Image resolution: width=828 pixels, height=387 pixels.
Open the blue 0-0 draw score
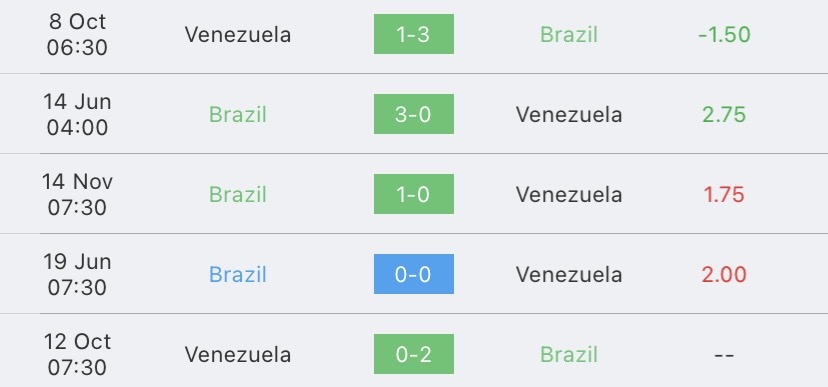coord(413,274)
